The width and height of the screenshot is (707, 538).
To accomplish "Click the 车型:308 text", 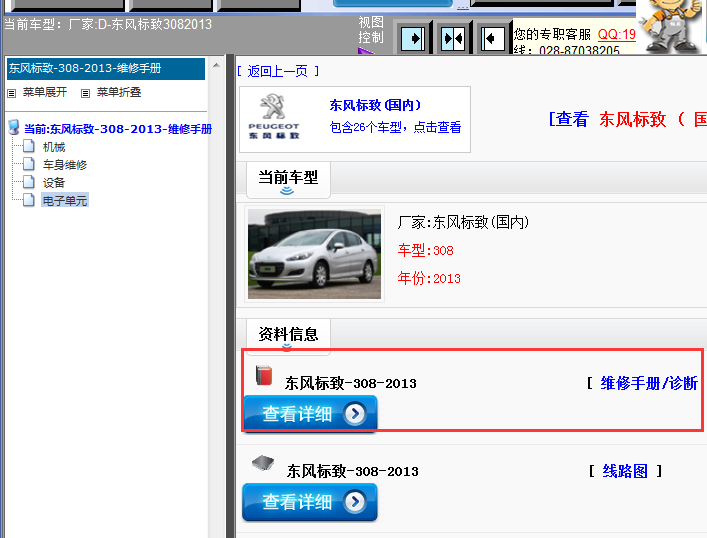I will click(x=425, y=250).
